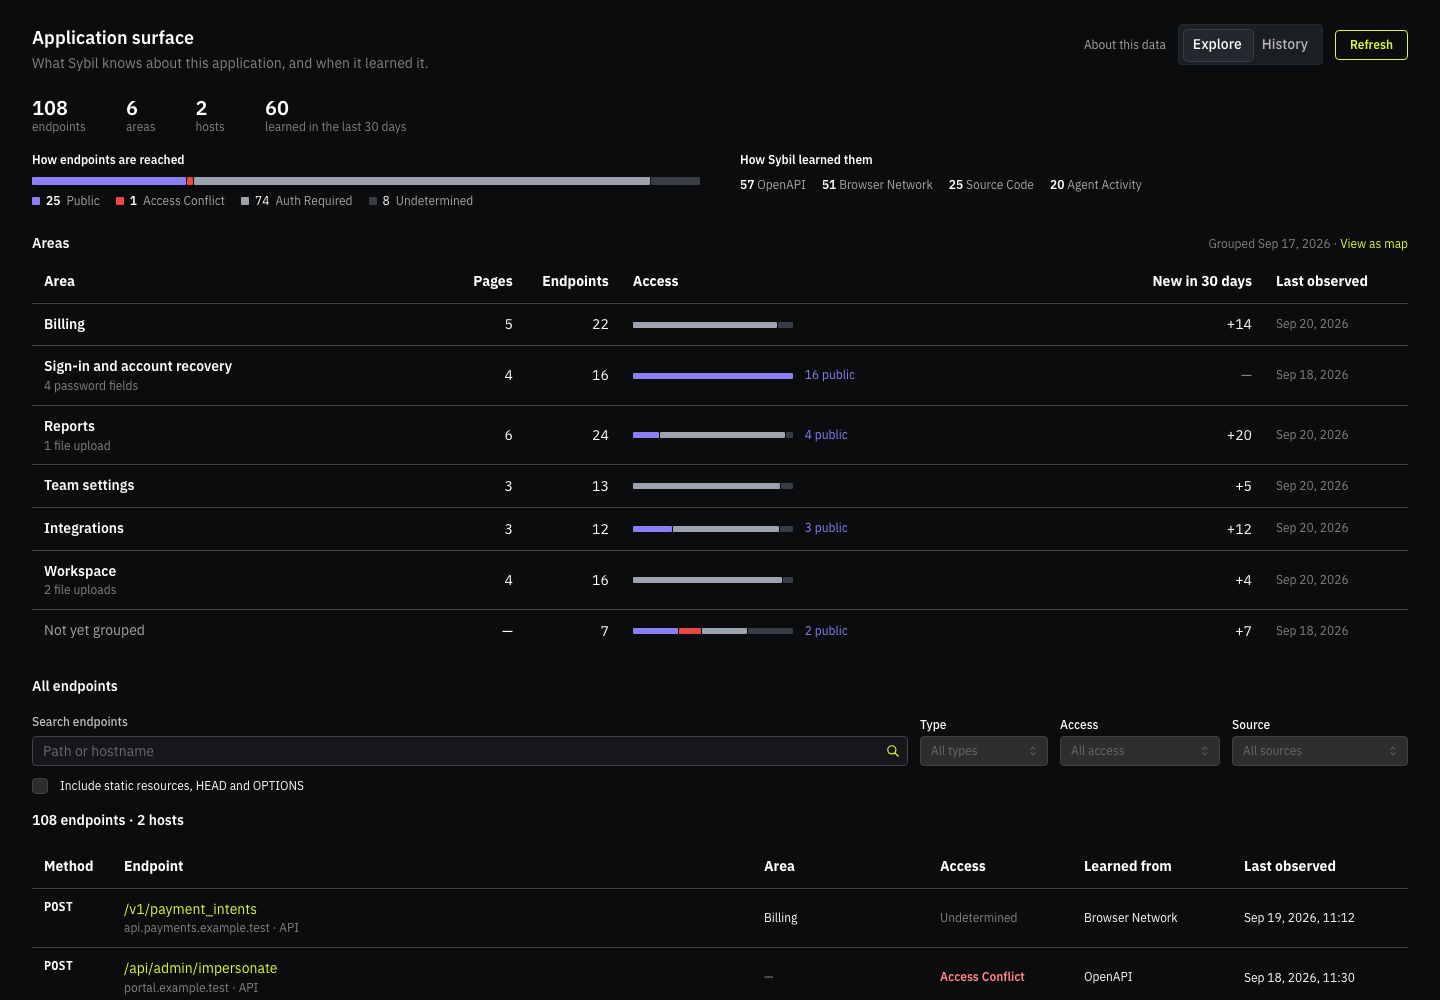Viewport: 1440px width, 1000px height.
Task: Switch to the History tab
Action: pyautogui.click(x=1285, y=45)
